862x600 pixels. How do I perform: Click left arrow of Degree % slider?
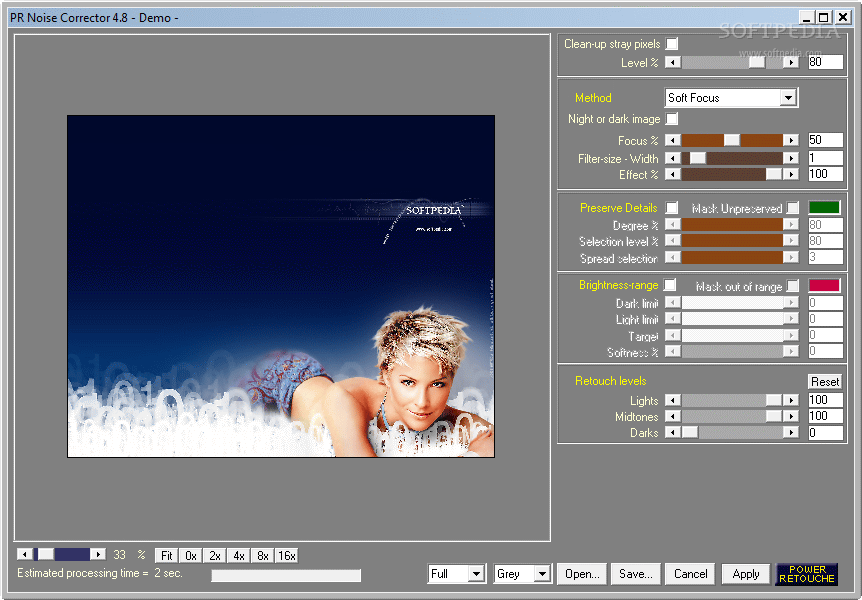[x=672, y=224]
